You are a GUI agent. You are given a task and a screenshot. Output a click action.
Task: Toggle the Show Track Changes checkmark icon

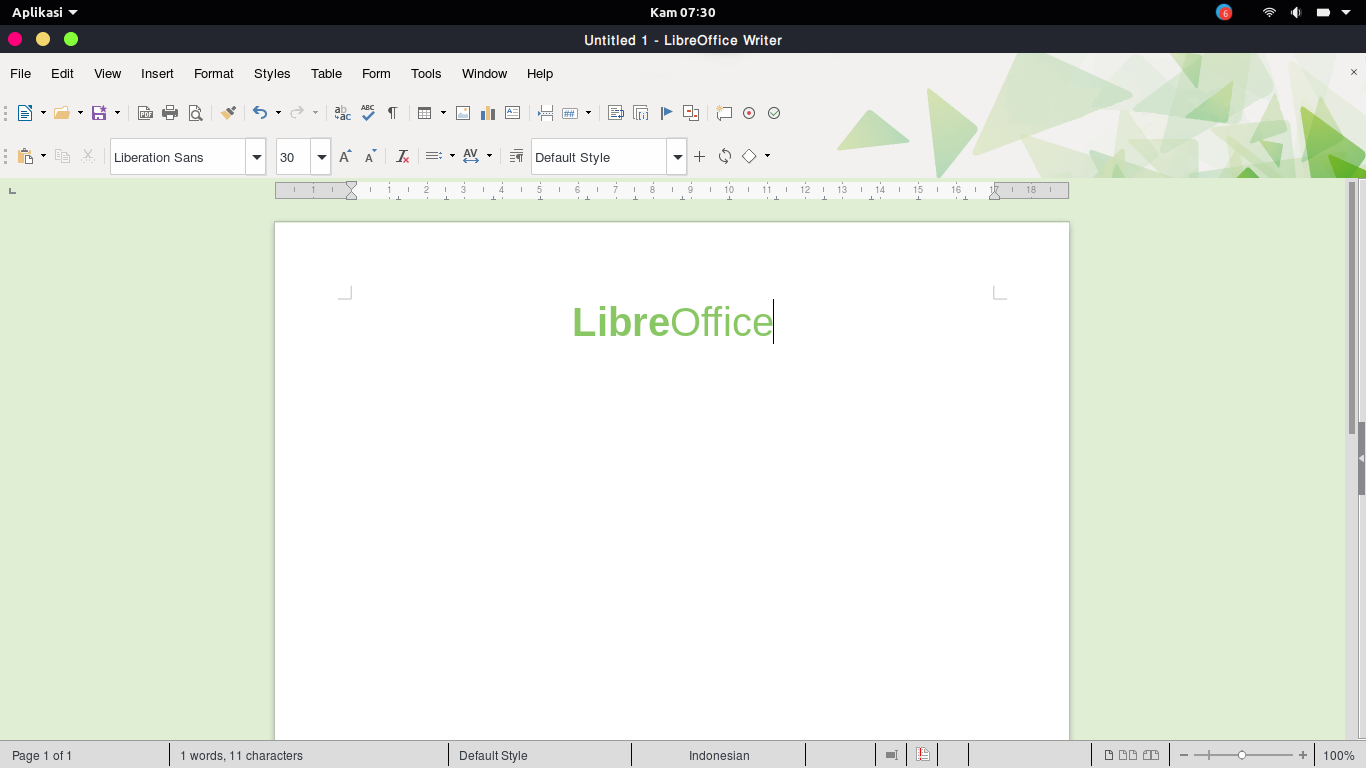[774, 113]
